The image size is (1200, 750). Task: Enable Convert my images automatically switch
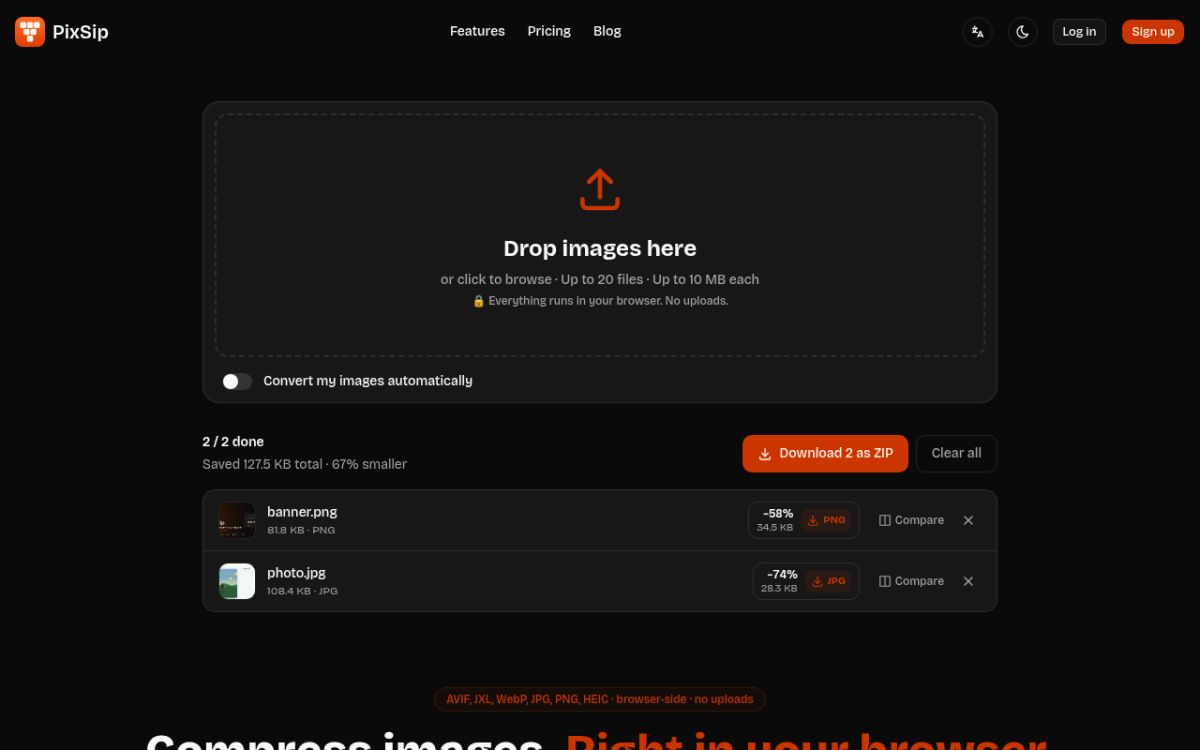[237, 381]
